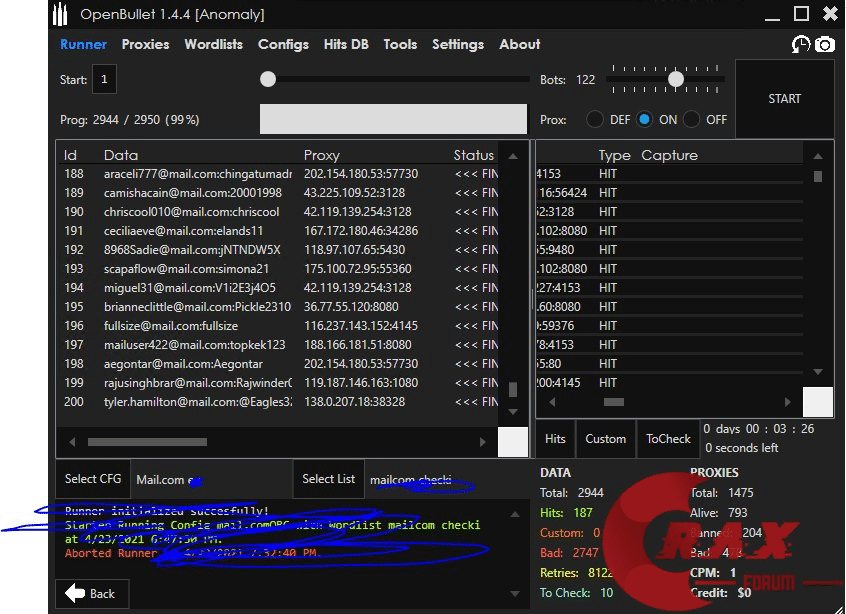The width and height of the screenshot is (846, 614).
Task: View the Hits DB tab
Action: (x=345, y=44)
